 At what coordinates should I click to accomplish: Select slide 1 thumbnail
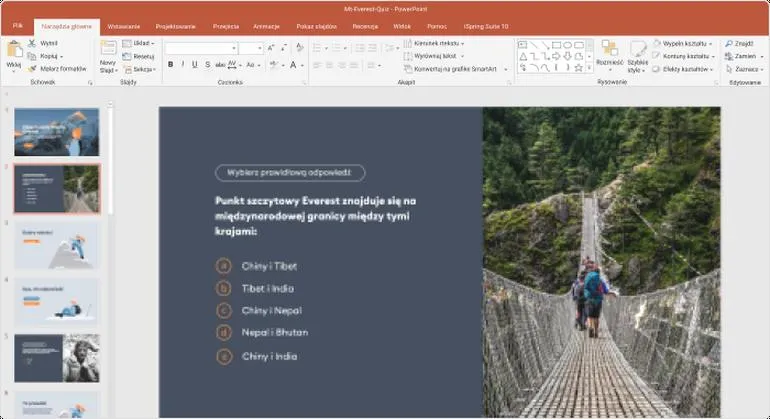click(56, 132)
